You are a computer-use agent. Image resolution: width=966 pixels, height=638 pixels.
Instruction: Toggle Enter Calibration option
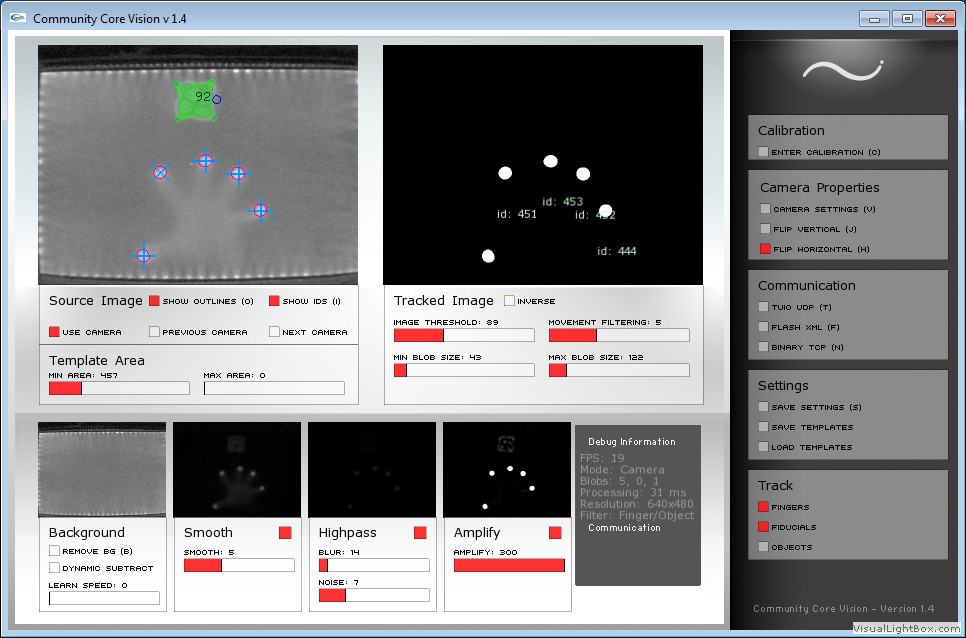764,152
